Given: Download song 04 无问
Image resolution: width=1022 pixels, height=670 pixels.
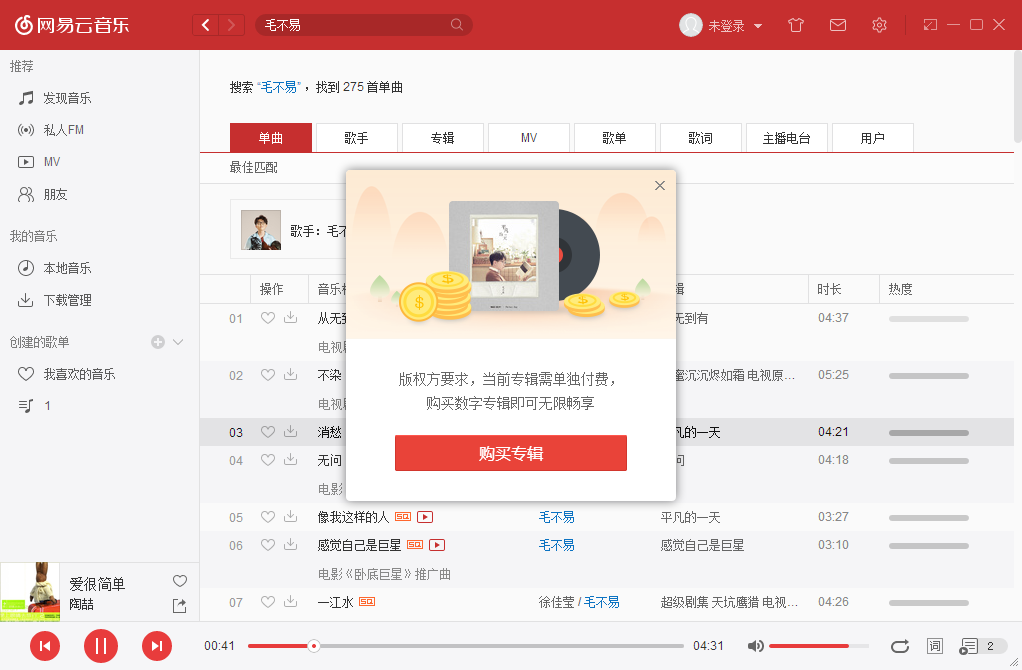Looking at the screenshot, I should pyautogui.click(x=291, y=459).
